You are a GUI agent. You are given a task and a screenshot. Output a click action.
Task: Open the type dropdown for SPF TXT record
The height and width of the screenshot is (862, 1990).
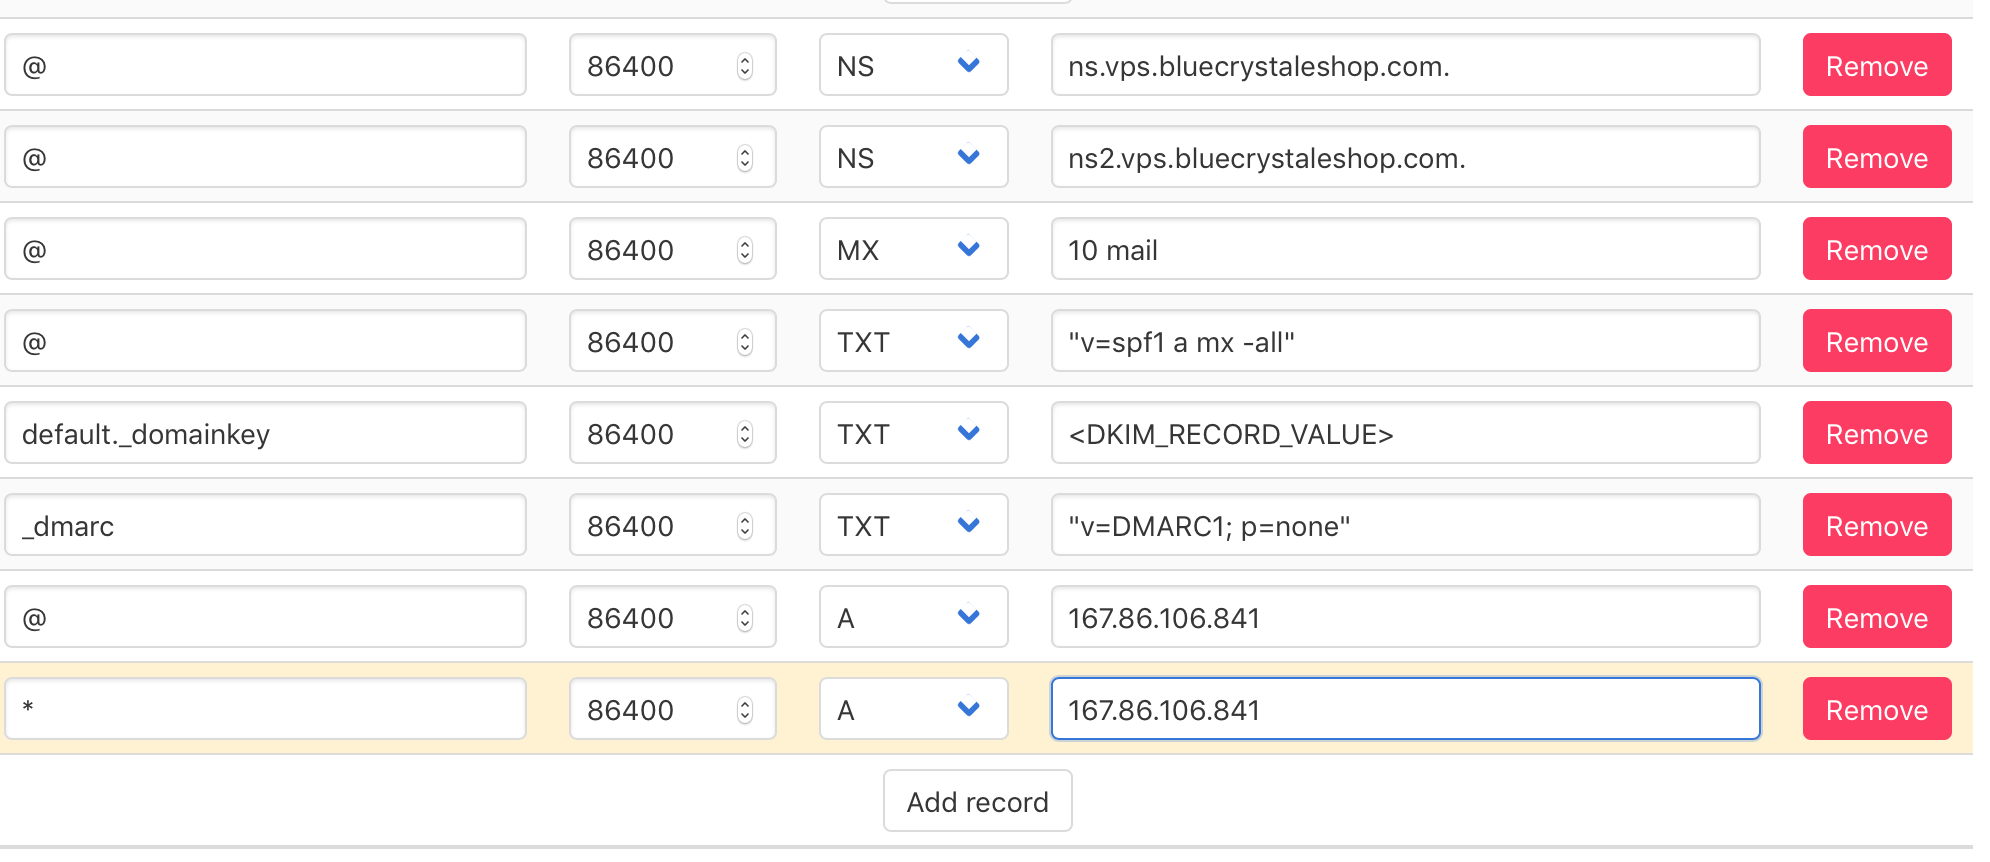913,341
